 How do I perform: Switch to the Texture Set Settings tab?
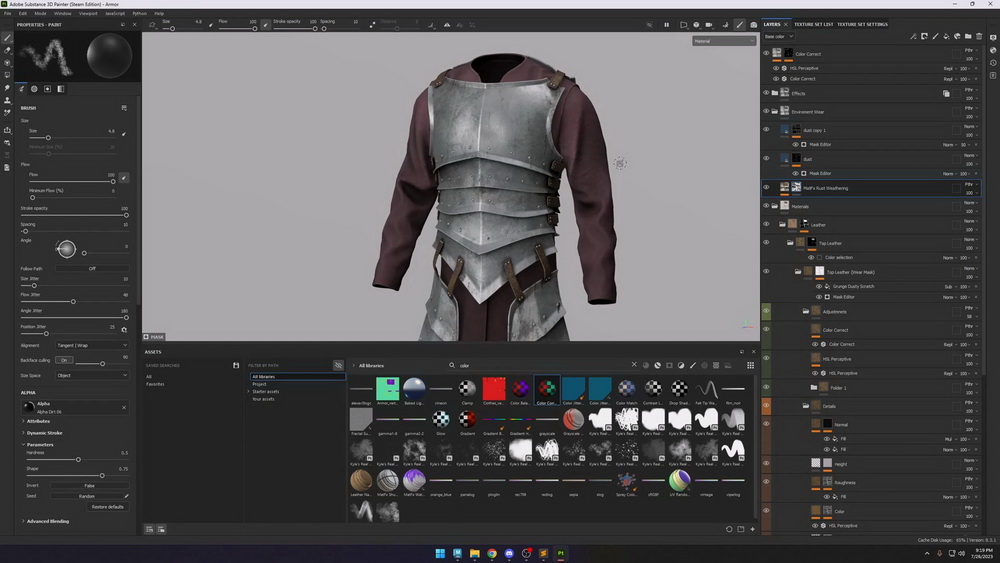[862, 24]
